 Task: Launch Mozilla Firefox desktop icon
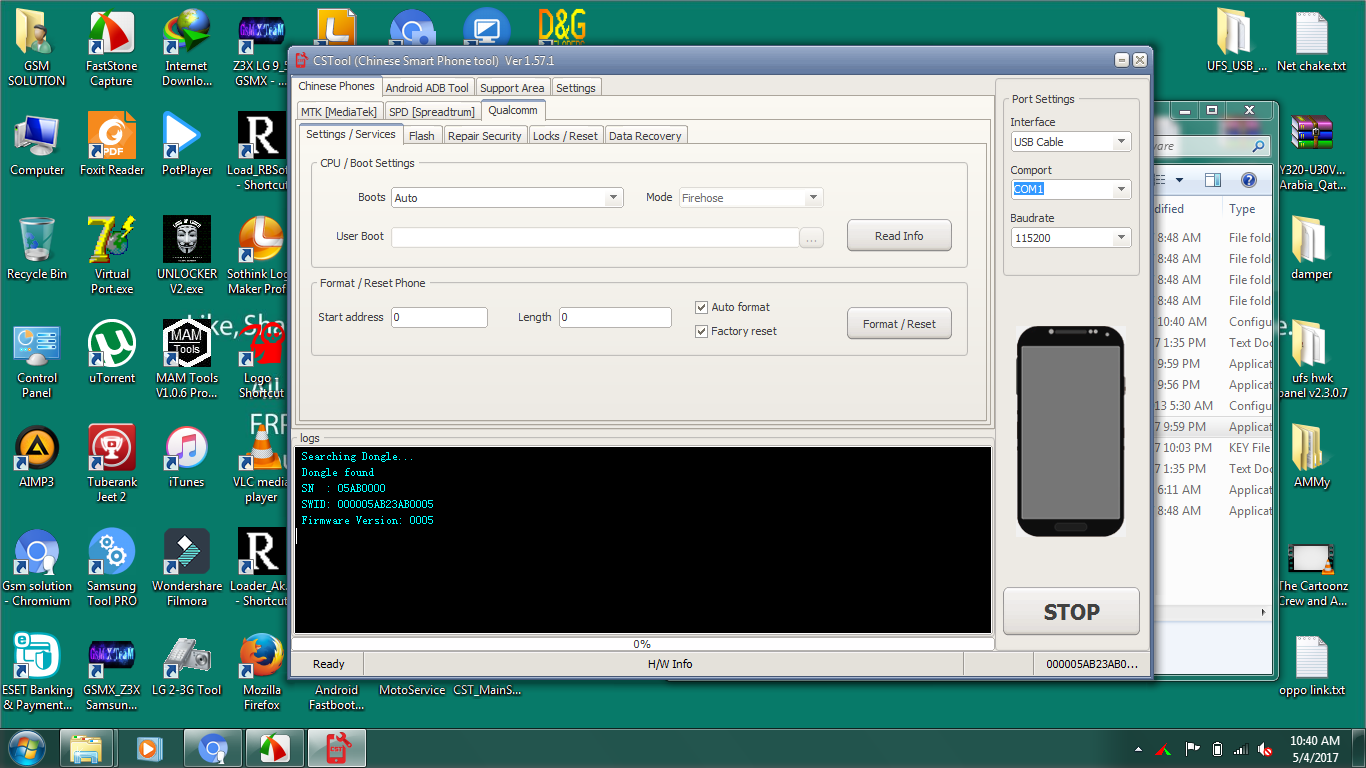(x=262, y=671)
